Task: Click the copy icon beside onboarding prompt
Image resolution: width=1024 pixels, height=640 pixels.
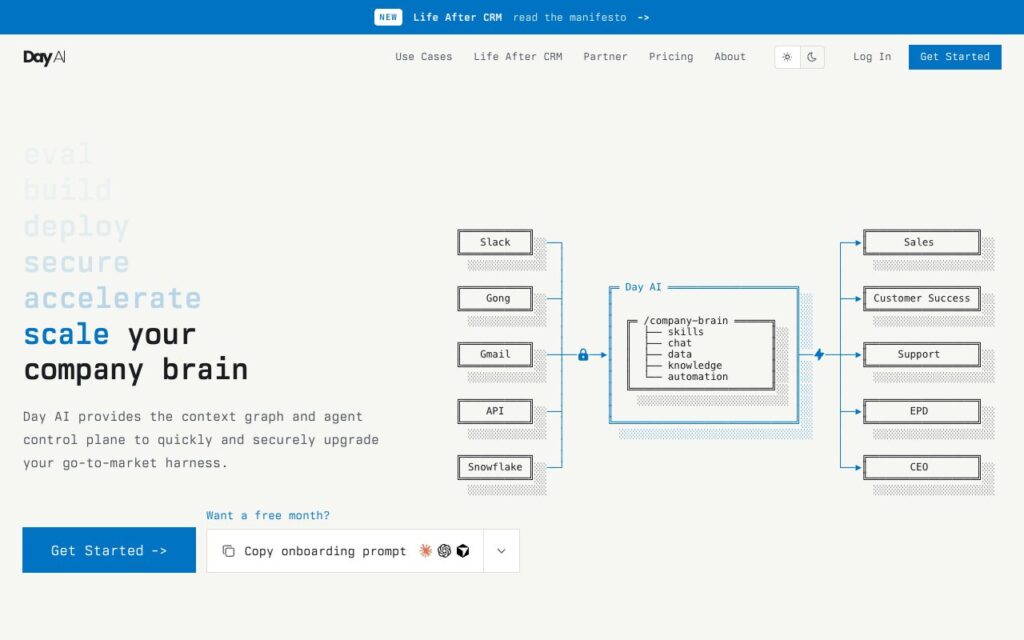Action: coord(228,551)
